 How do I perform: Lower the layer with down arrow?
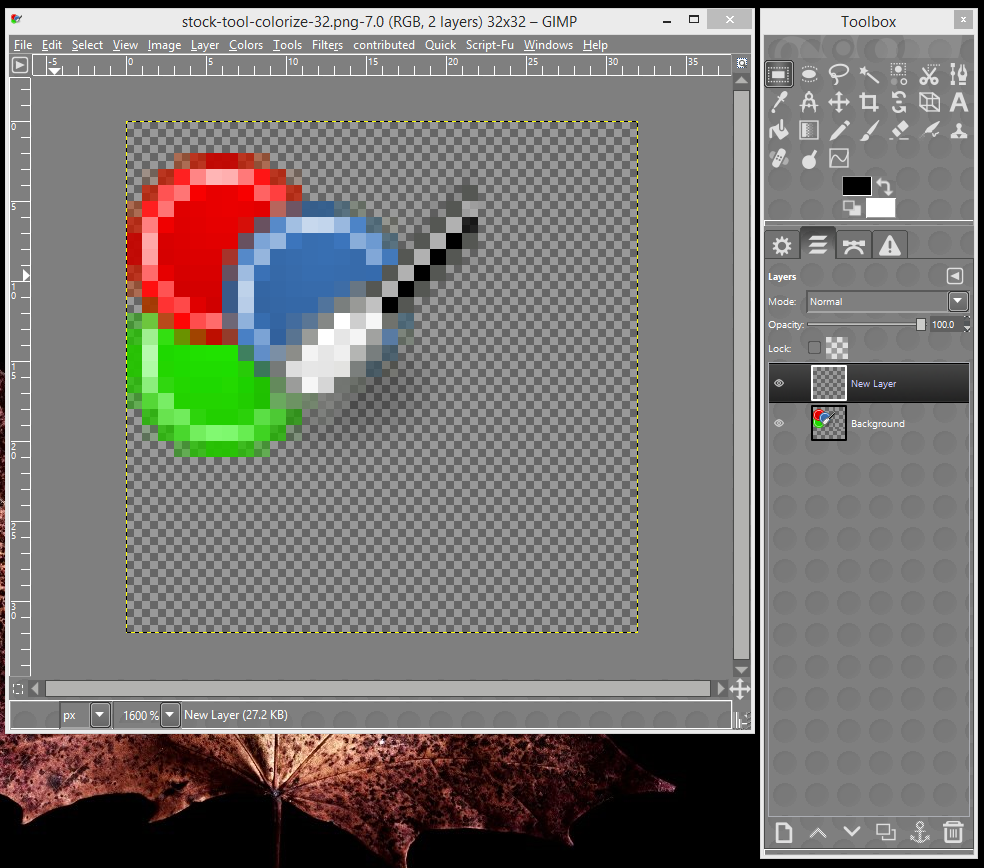pos(852,832)
